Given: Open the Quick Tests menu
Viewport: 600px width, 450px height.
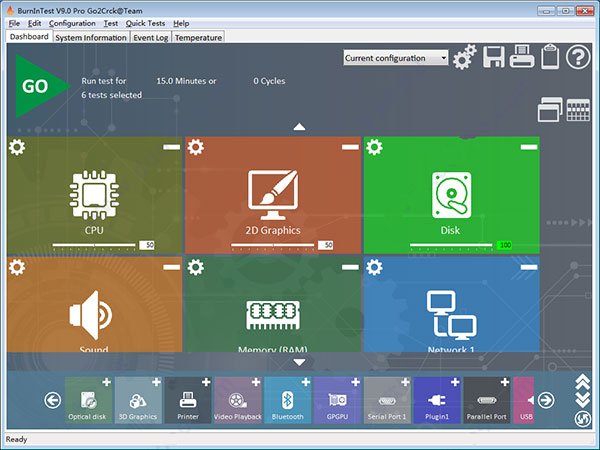Looking at the screenshot, I should [145, 23].
